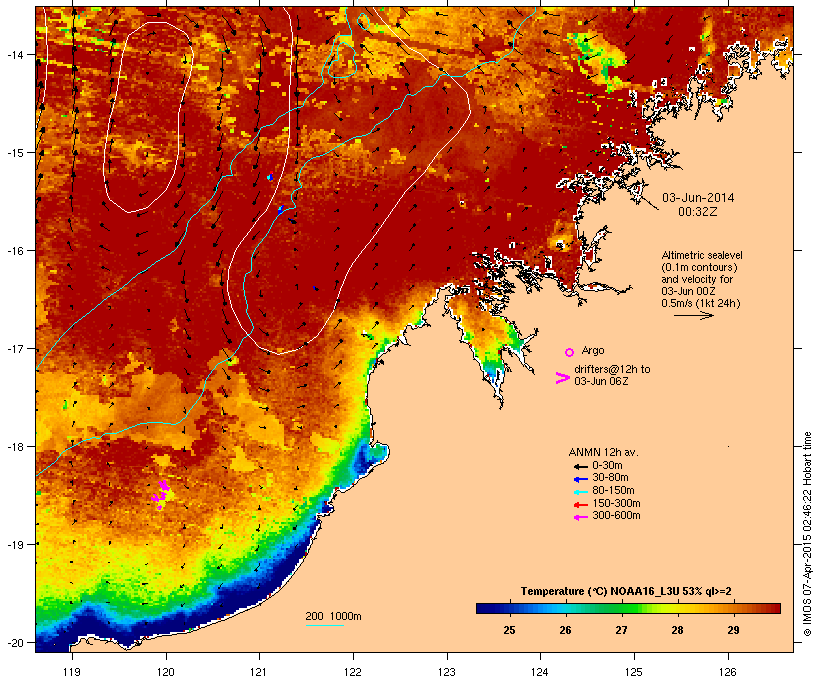Click the magenta drifter cluster near 120E 18.5S
This screenshot has height=680, width=820.
tap(162, 494)
